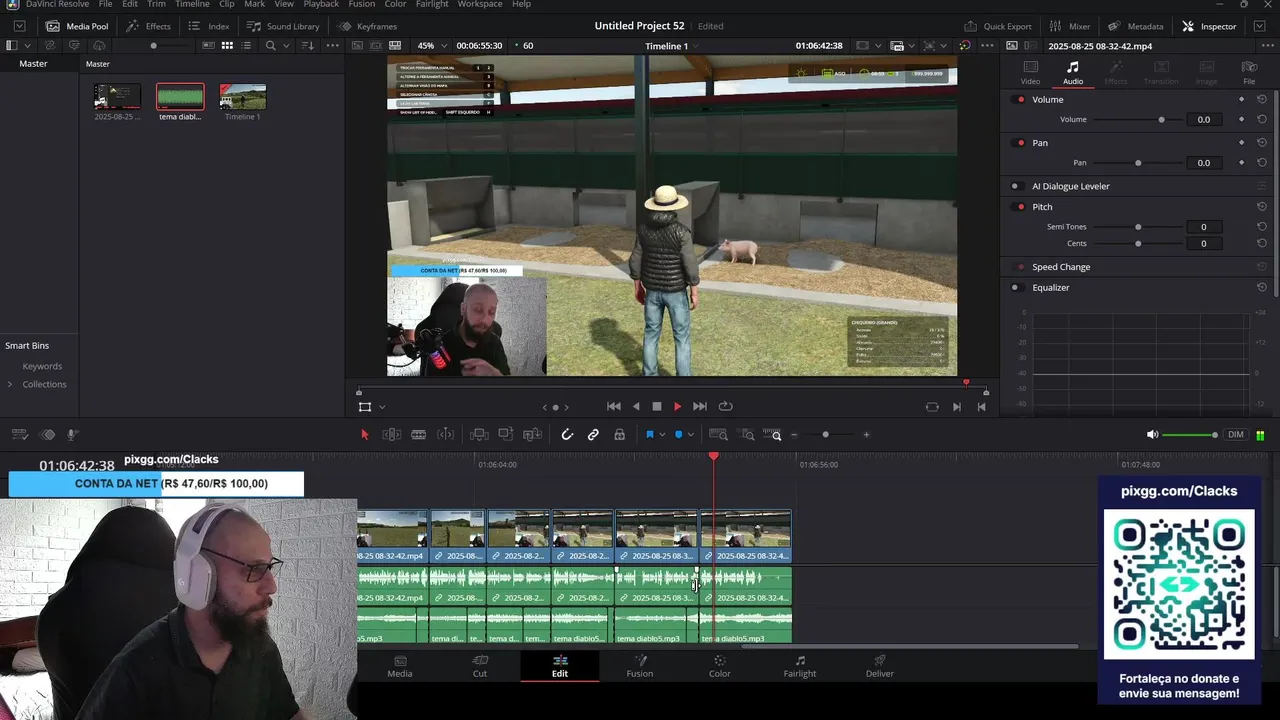Toggle the Loop playback icon
Image resolution: width=1280 pixels, height=720 pixels.
click(x=726, y=407)
